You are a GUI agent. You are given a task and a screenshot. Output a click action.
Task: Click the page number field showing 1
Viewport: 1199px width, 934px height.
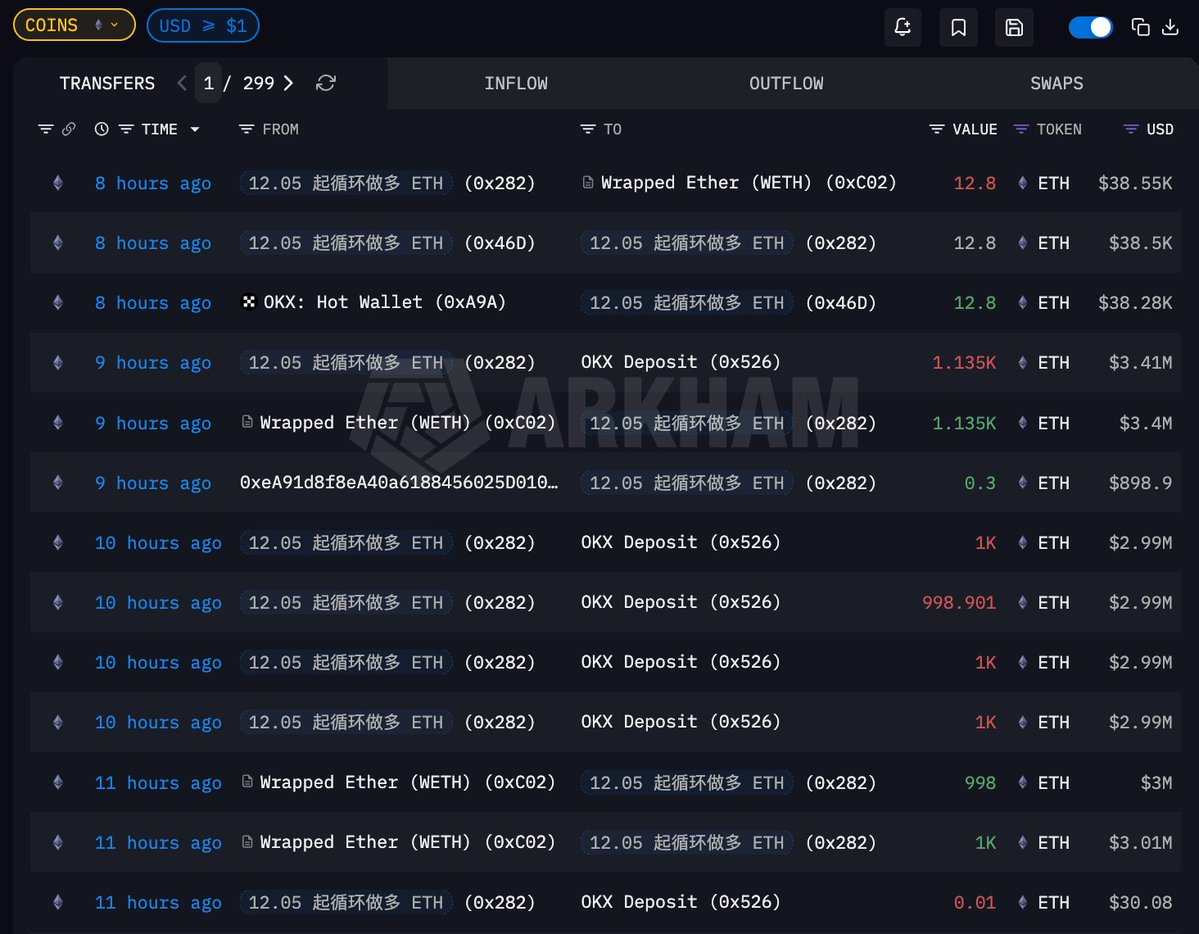(x=208, y=83)
